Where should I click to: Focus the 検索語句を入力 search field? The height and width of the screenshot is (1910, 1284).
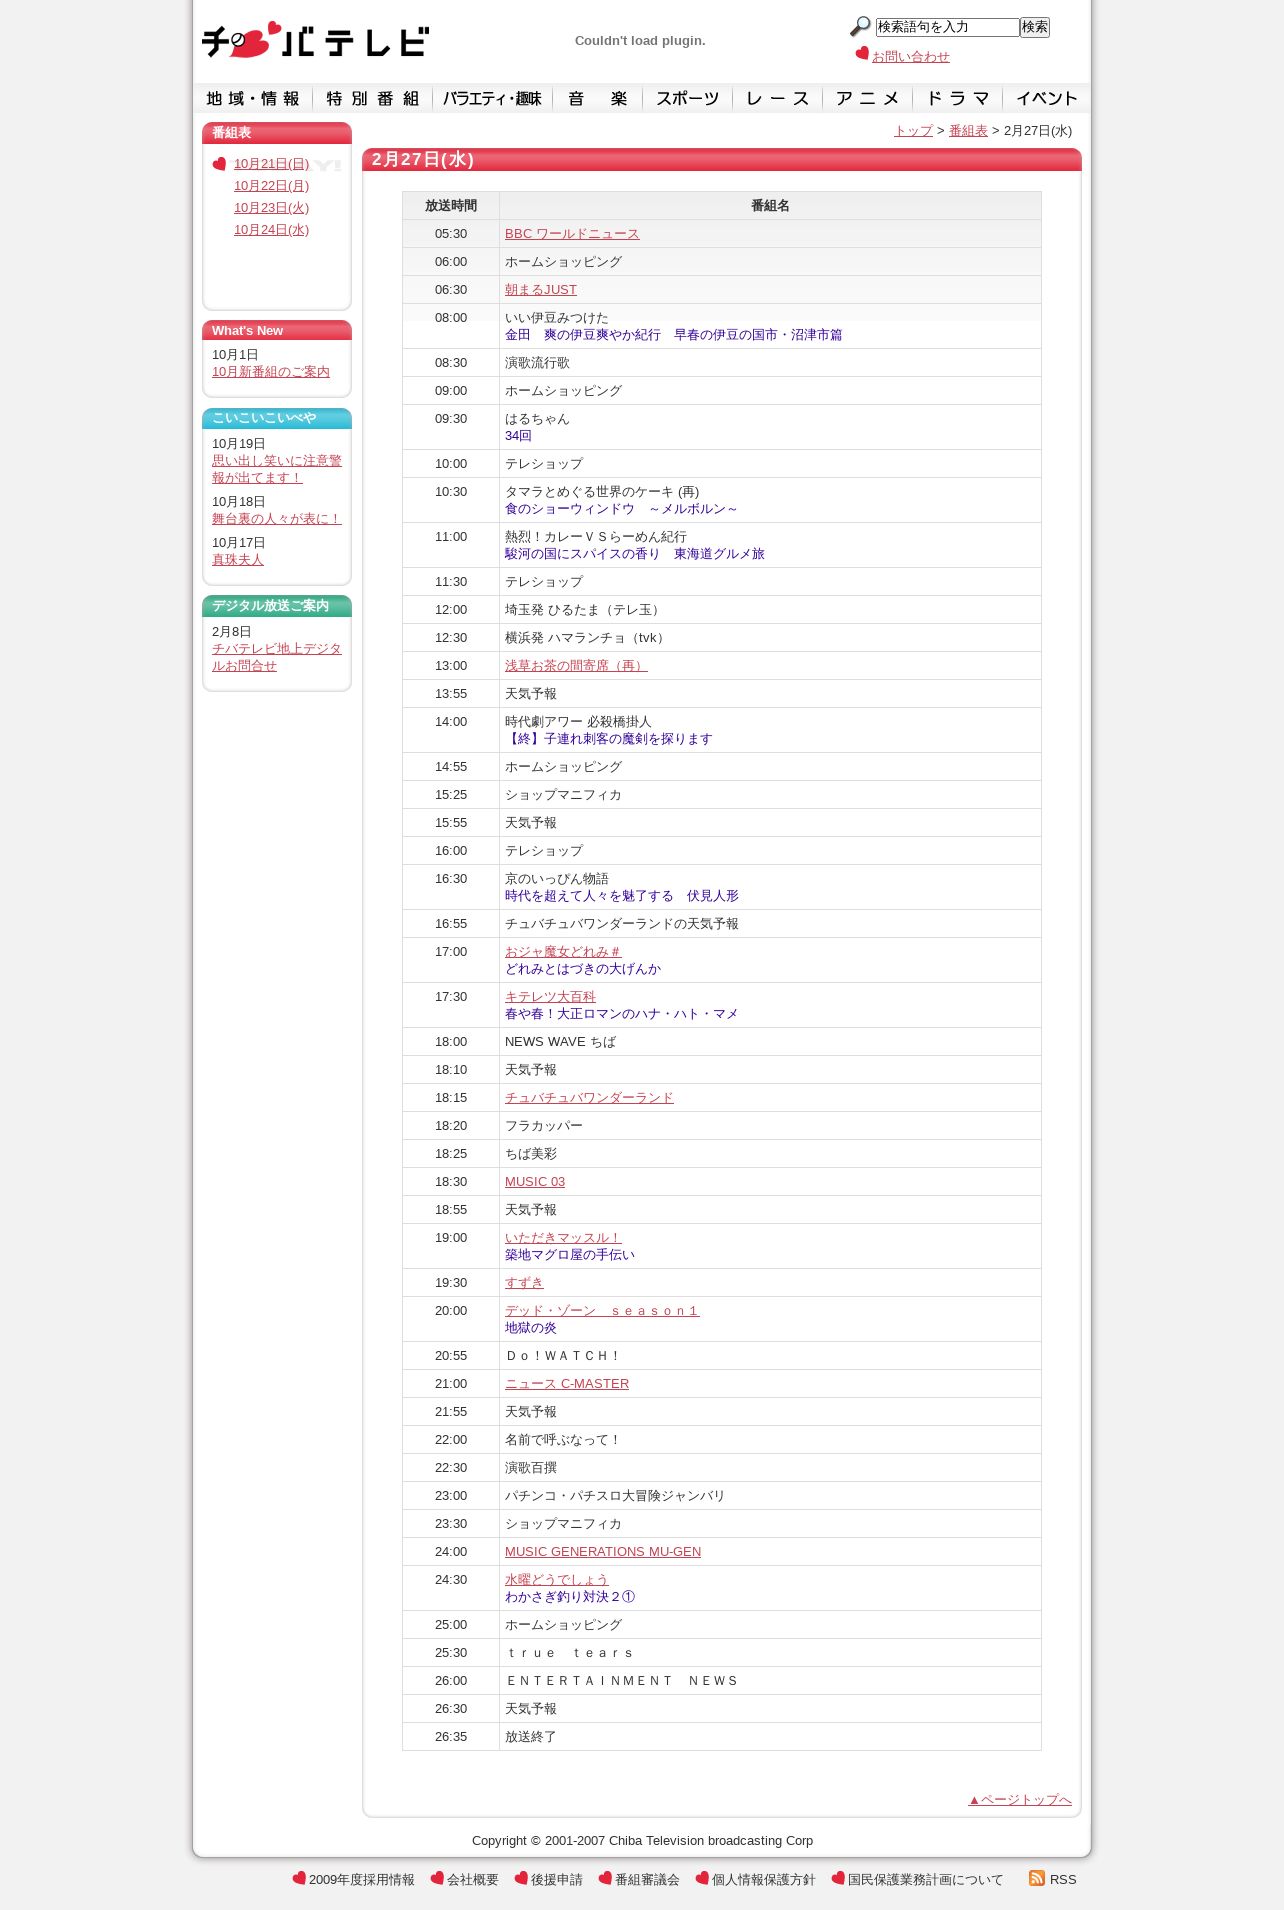[947, 27]
